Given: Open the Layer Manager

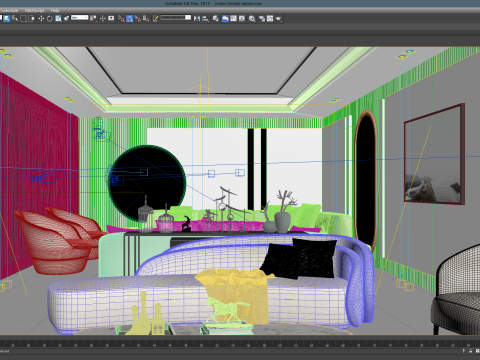Looking at the screenshot, I should tap(215, 18).
